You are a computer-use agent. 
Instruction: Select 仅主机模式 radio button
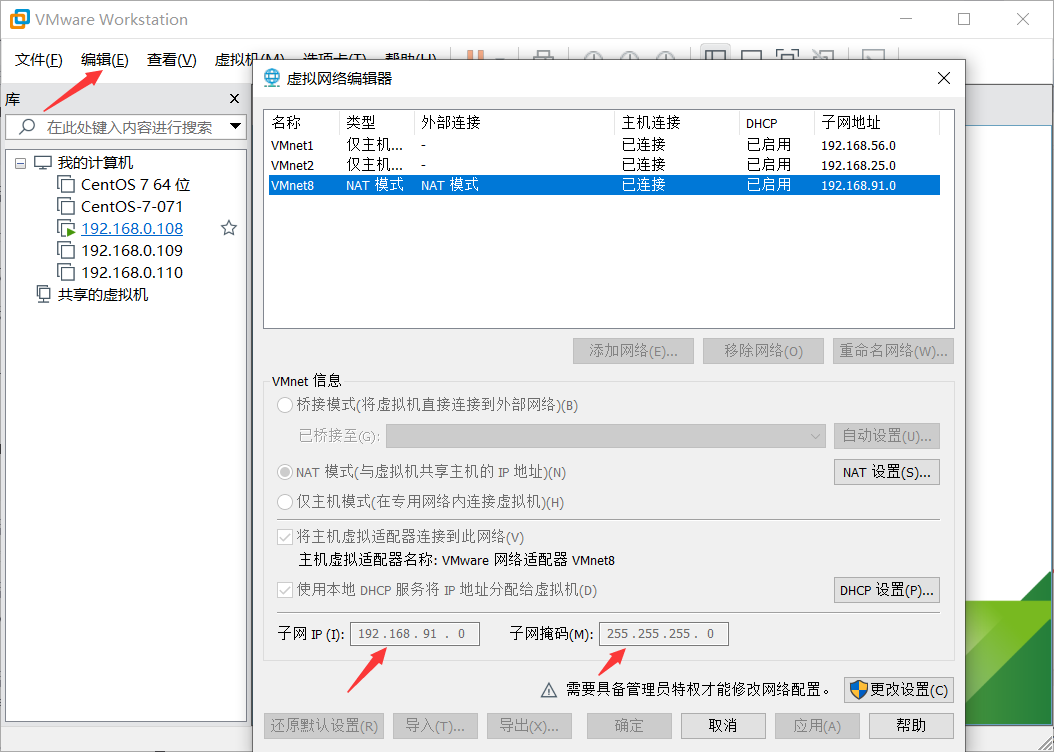[x=285, y=501]
